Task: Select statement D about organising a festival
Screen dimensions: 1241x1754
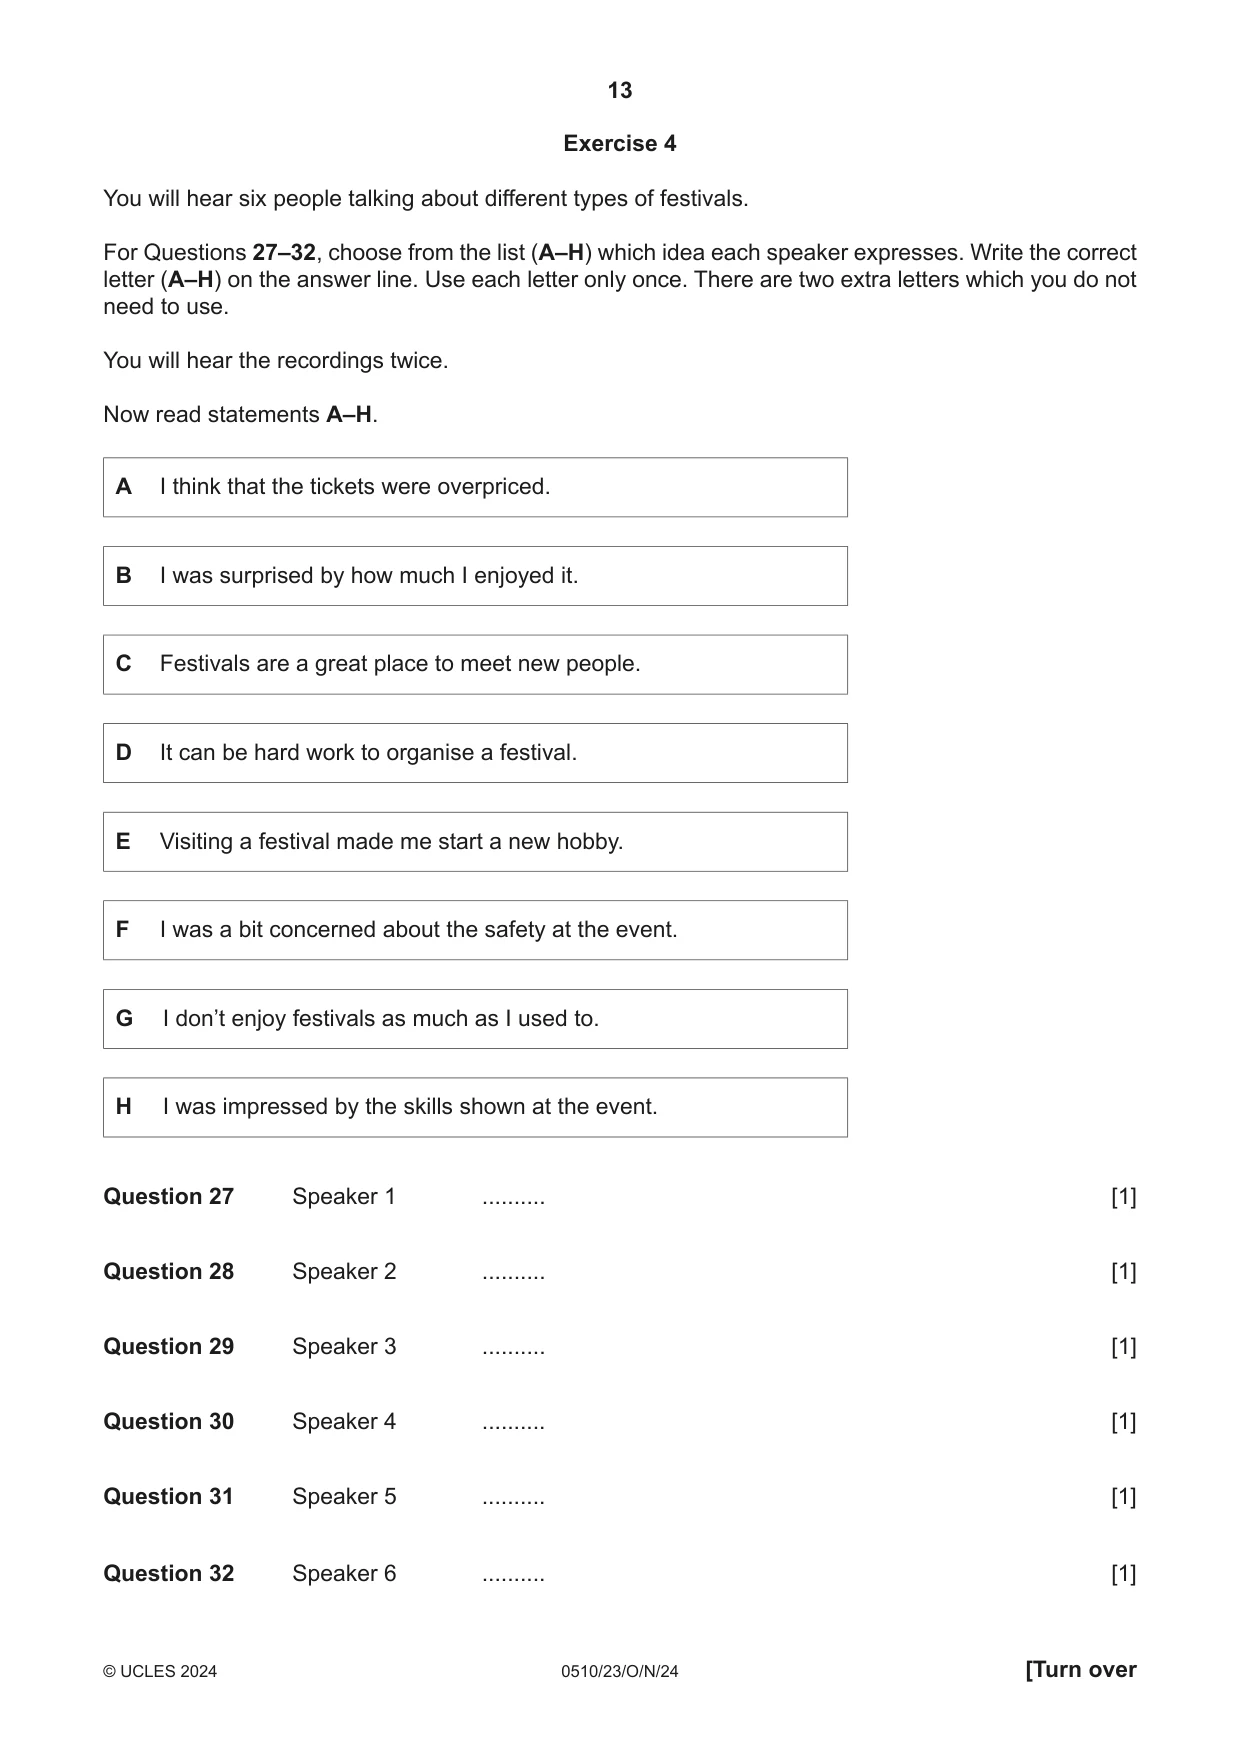Action: tap(475, 753)
